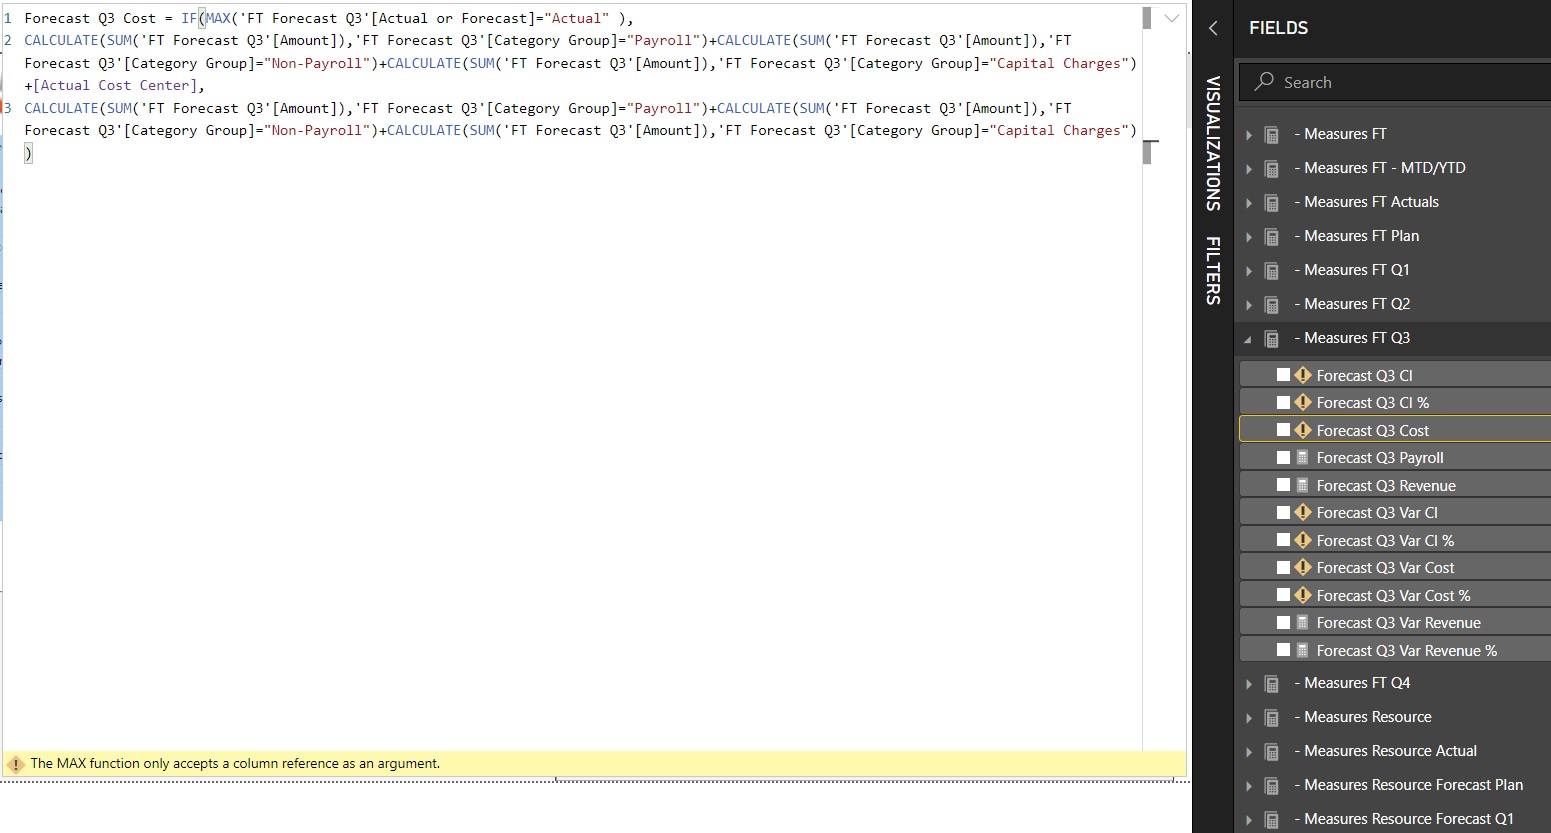Check the Forecast Q3 Var Revenue measure
The height and width of the screenshot is (833, 1551).
click(x=1283, y=622)
